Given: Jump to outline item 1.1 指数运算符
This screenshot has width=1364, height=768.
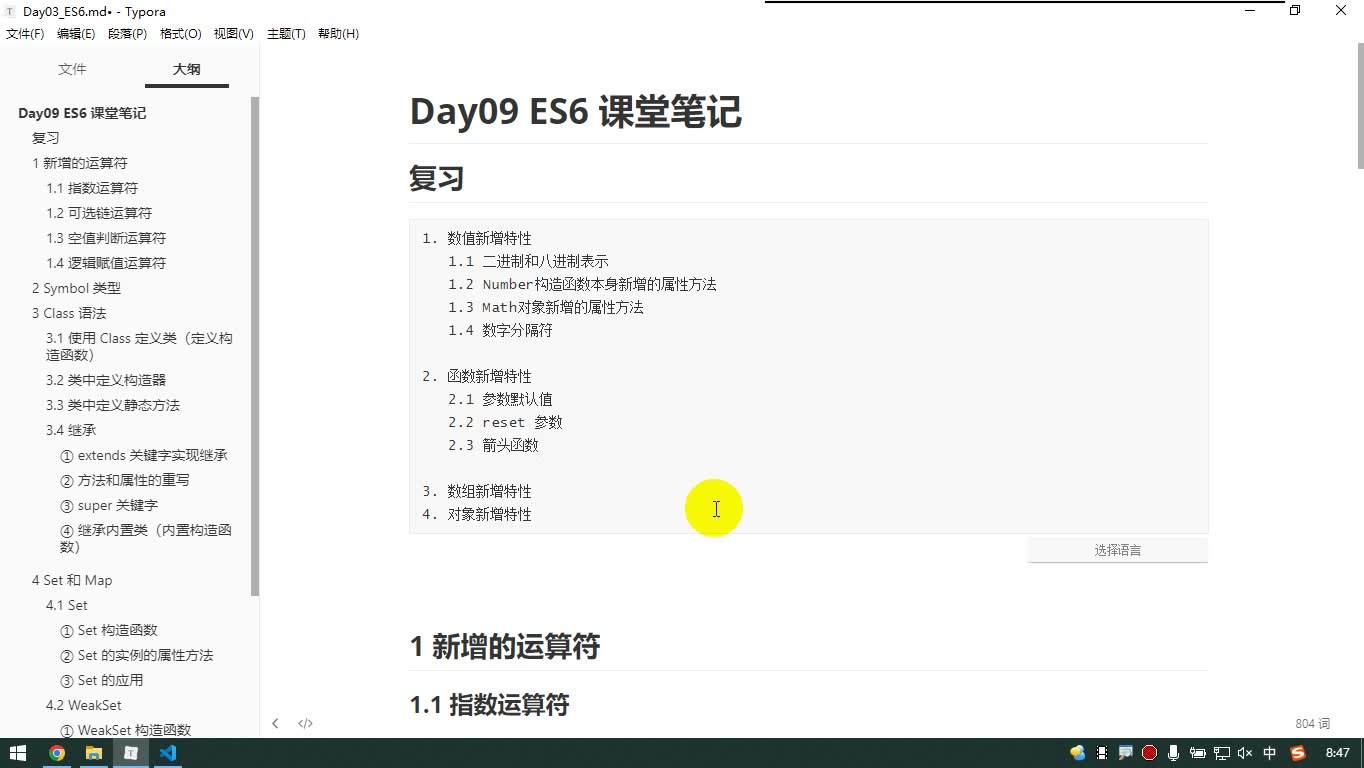Looking at the screenshot, I should (92, 188).
